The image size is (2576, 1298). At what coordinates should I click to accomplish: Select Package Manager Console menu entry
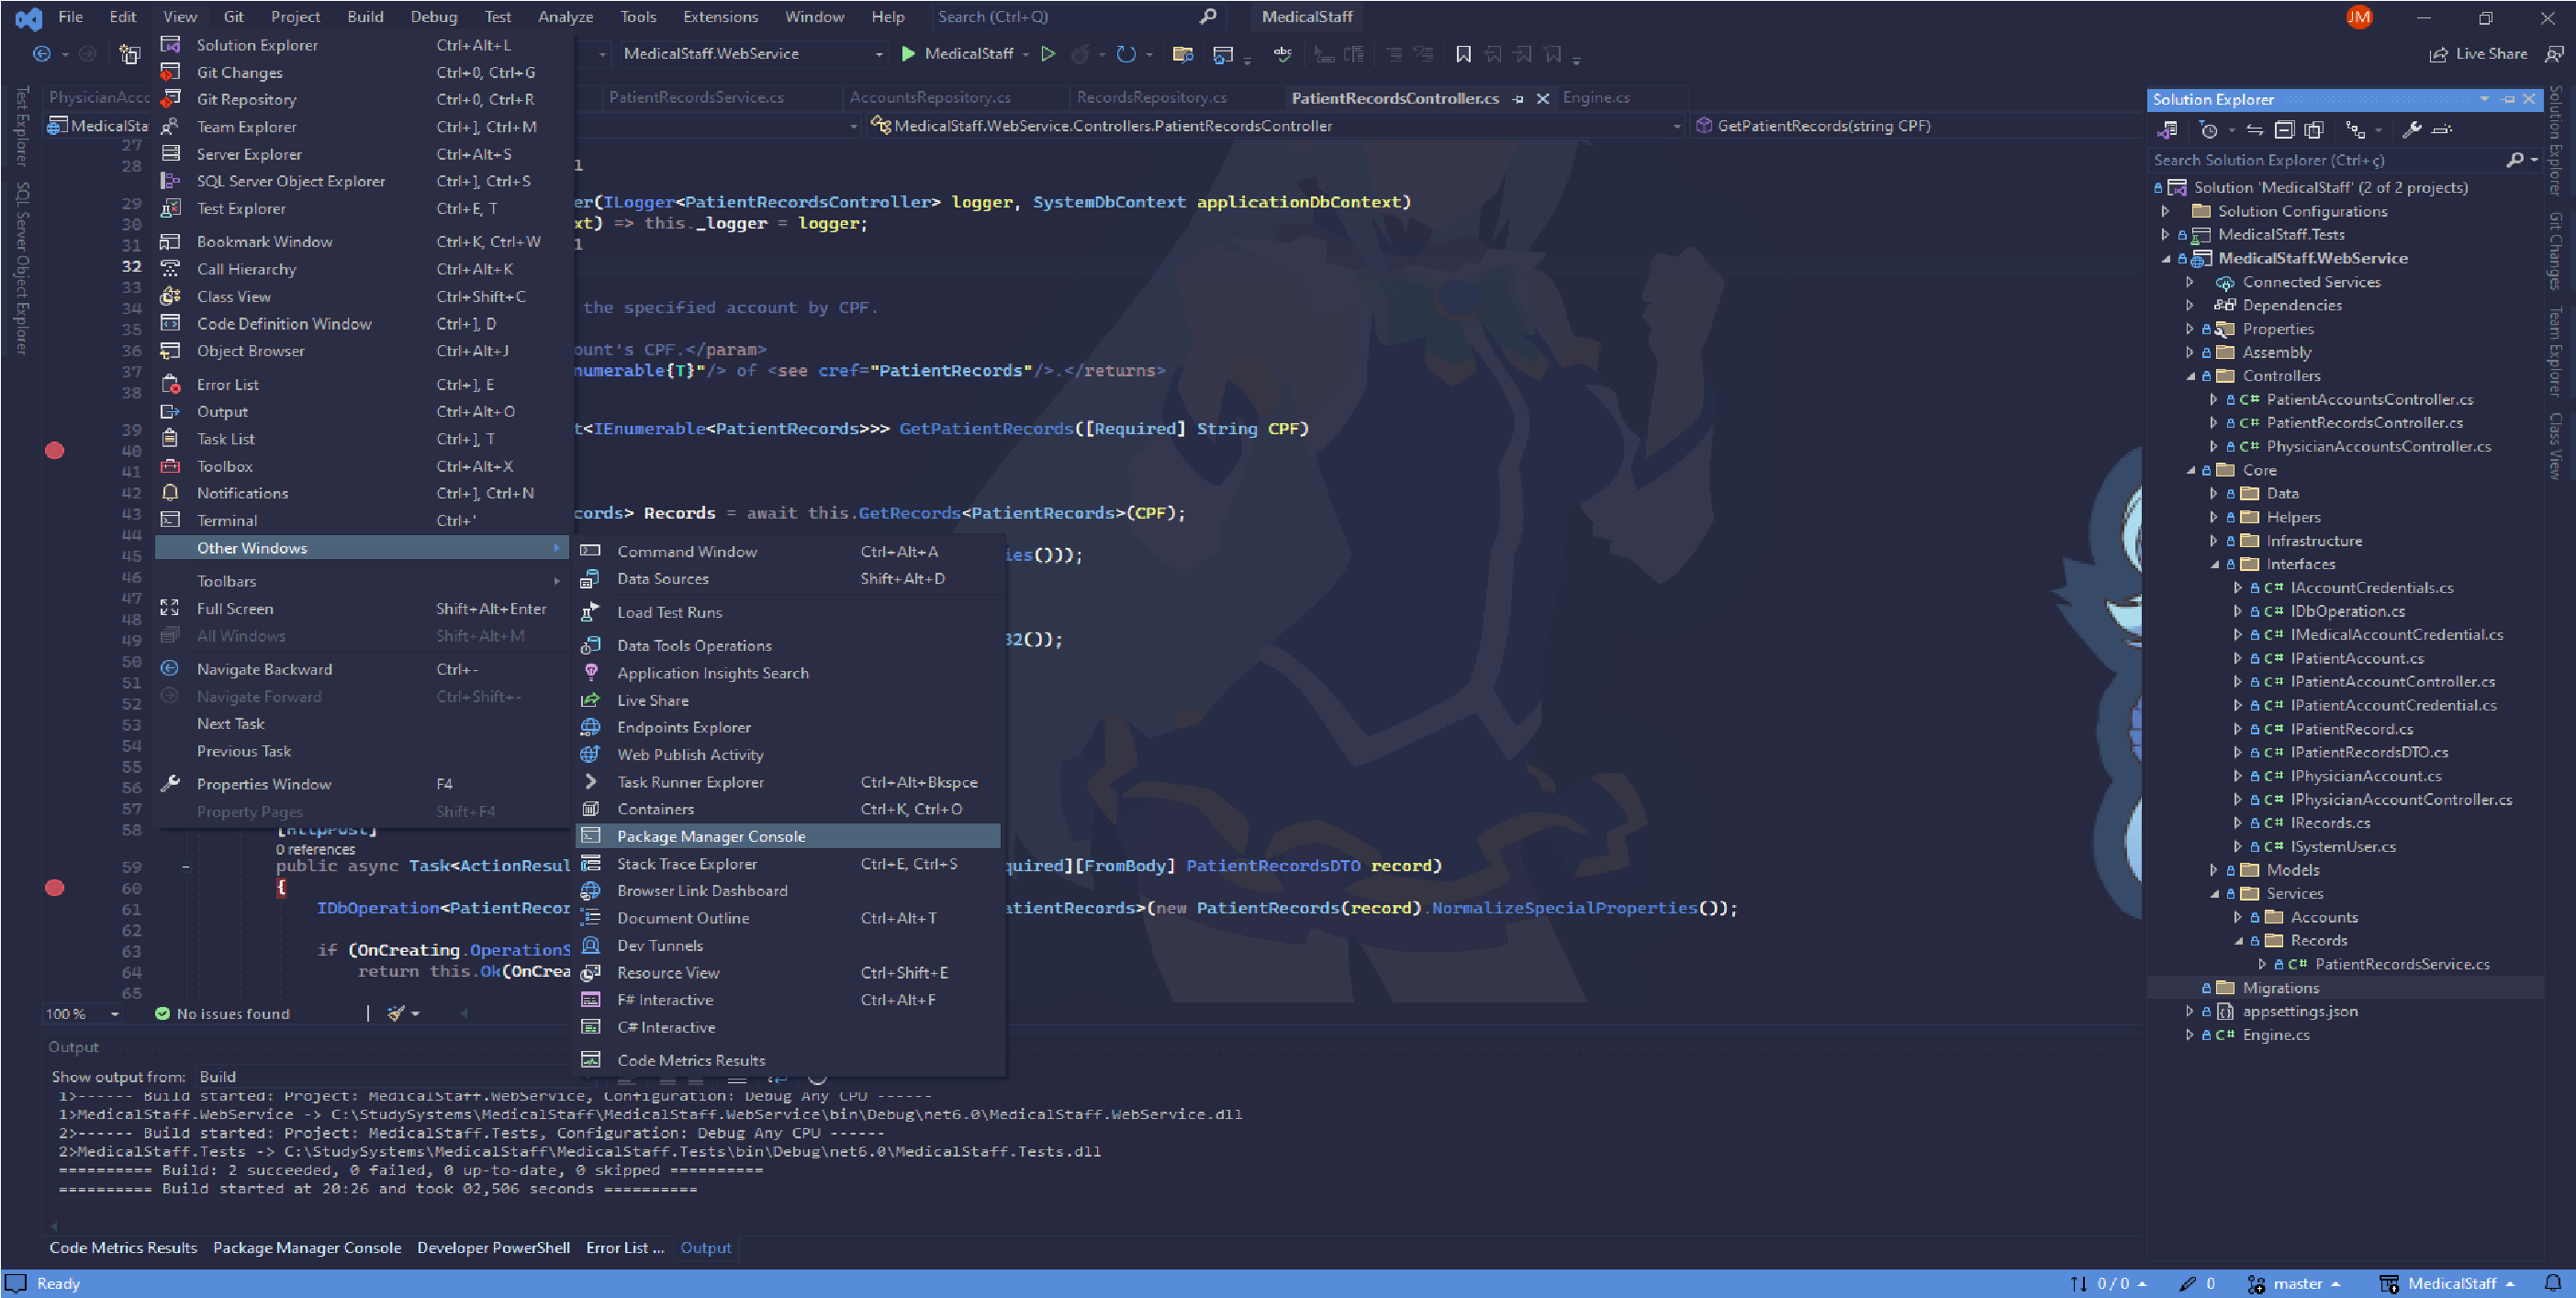710,836
